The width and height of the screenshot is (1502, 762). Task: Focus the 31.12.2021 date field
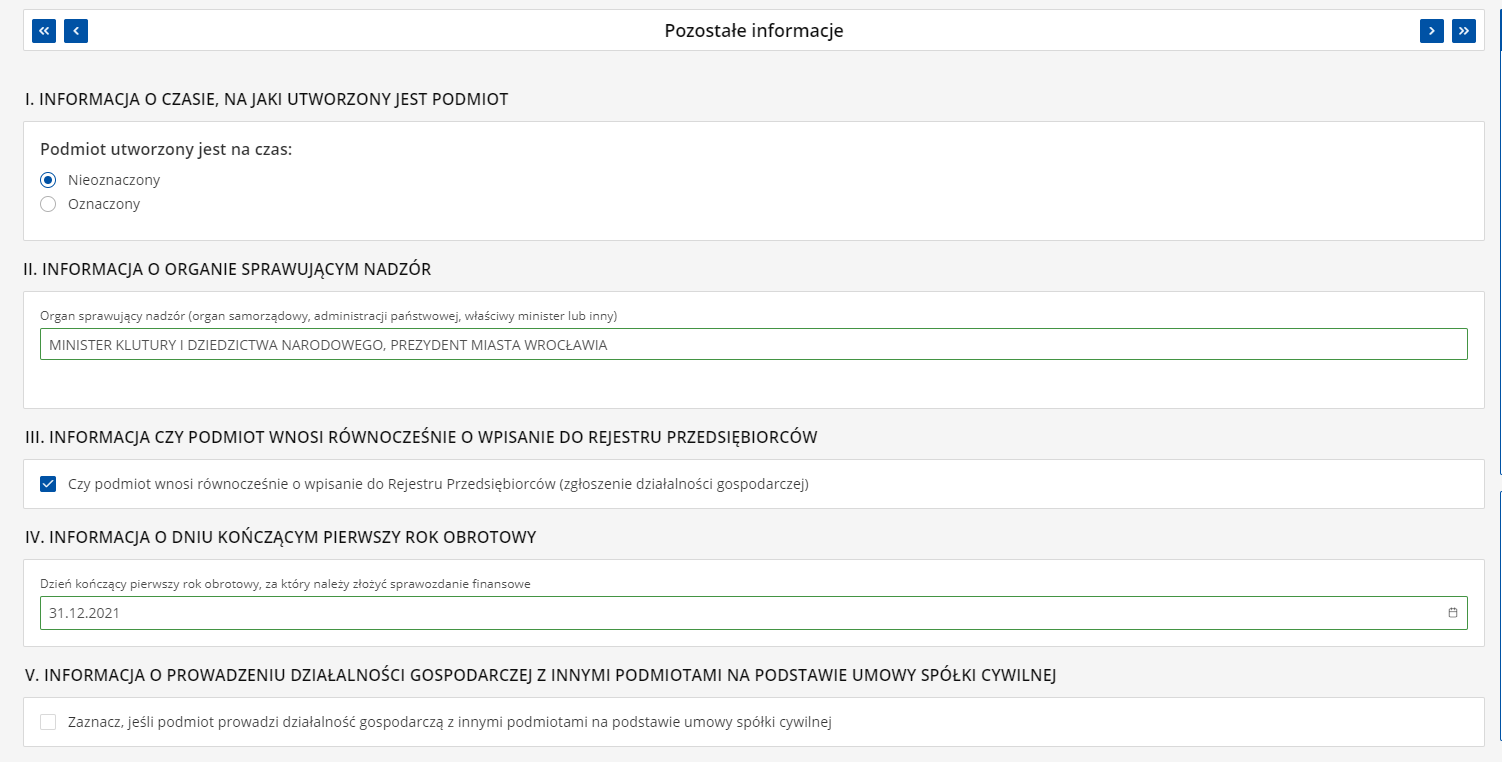740,613
